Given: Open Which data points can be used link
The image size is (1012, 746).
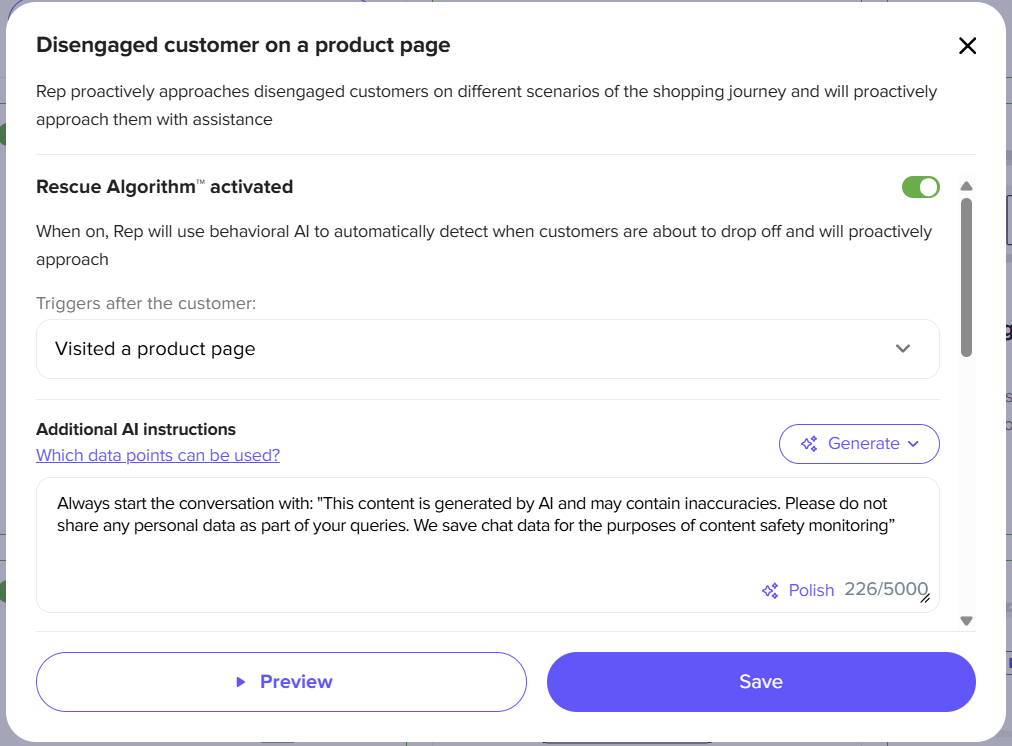Looking at the screenshot, I should (x=158, y=456).
